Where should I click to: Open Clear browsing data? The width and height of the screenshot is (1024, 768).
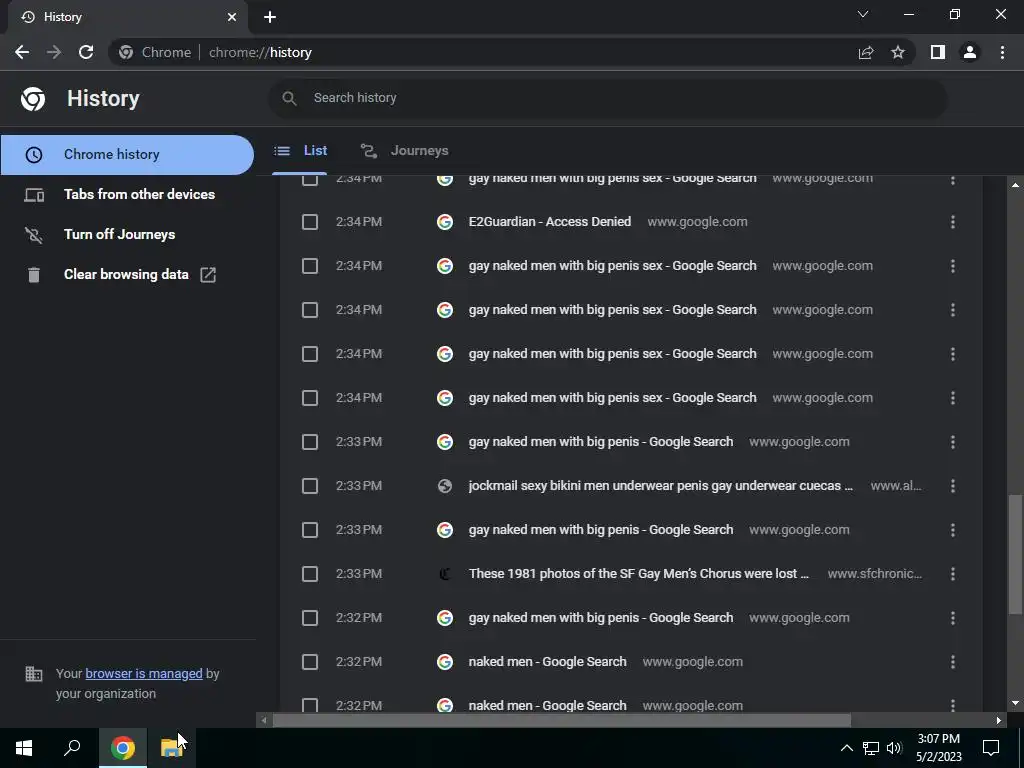(x=127, y=275)
